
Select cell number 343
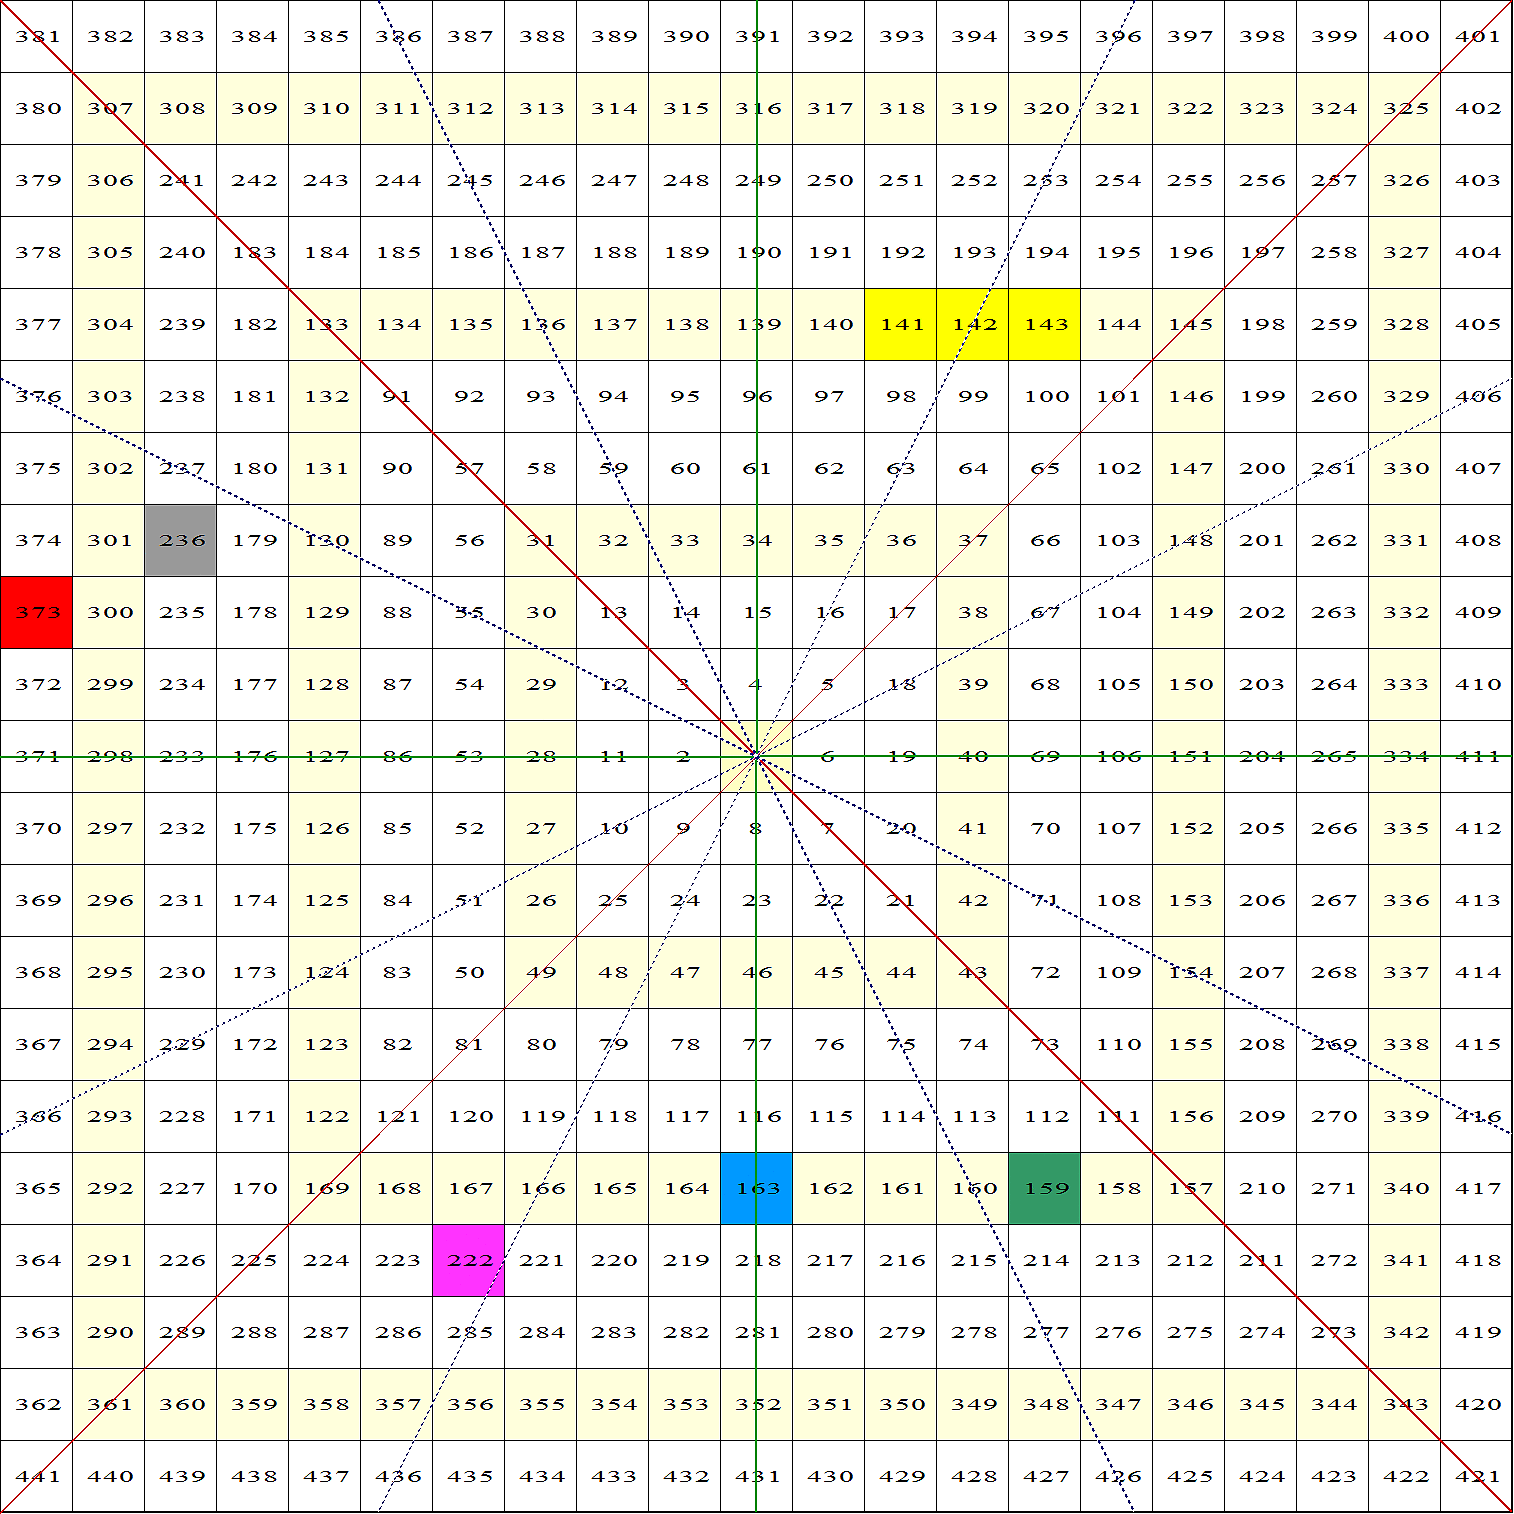pyautogui.click(x=1404, y=1404)
